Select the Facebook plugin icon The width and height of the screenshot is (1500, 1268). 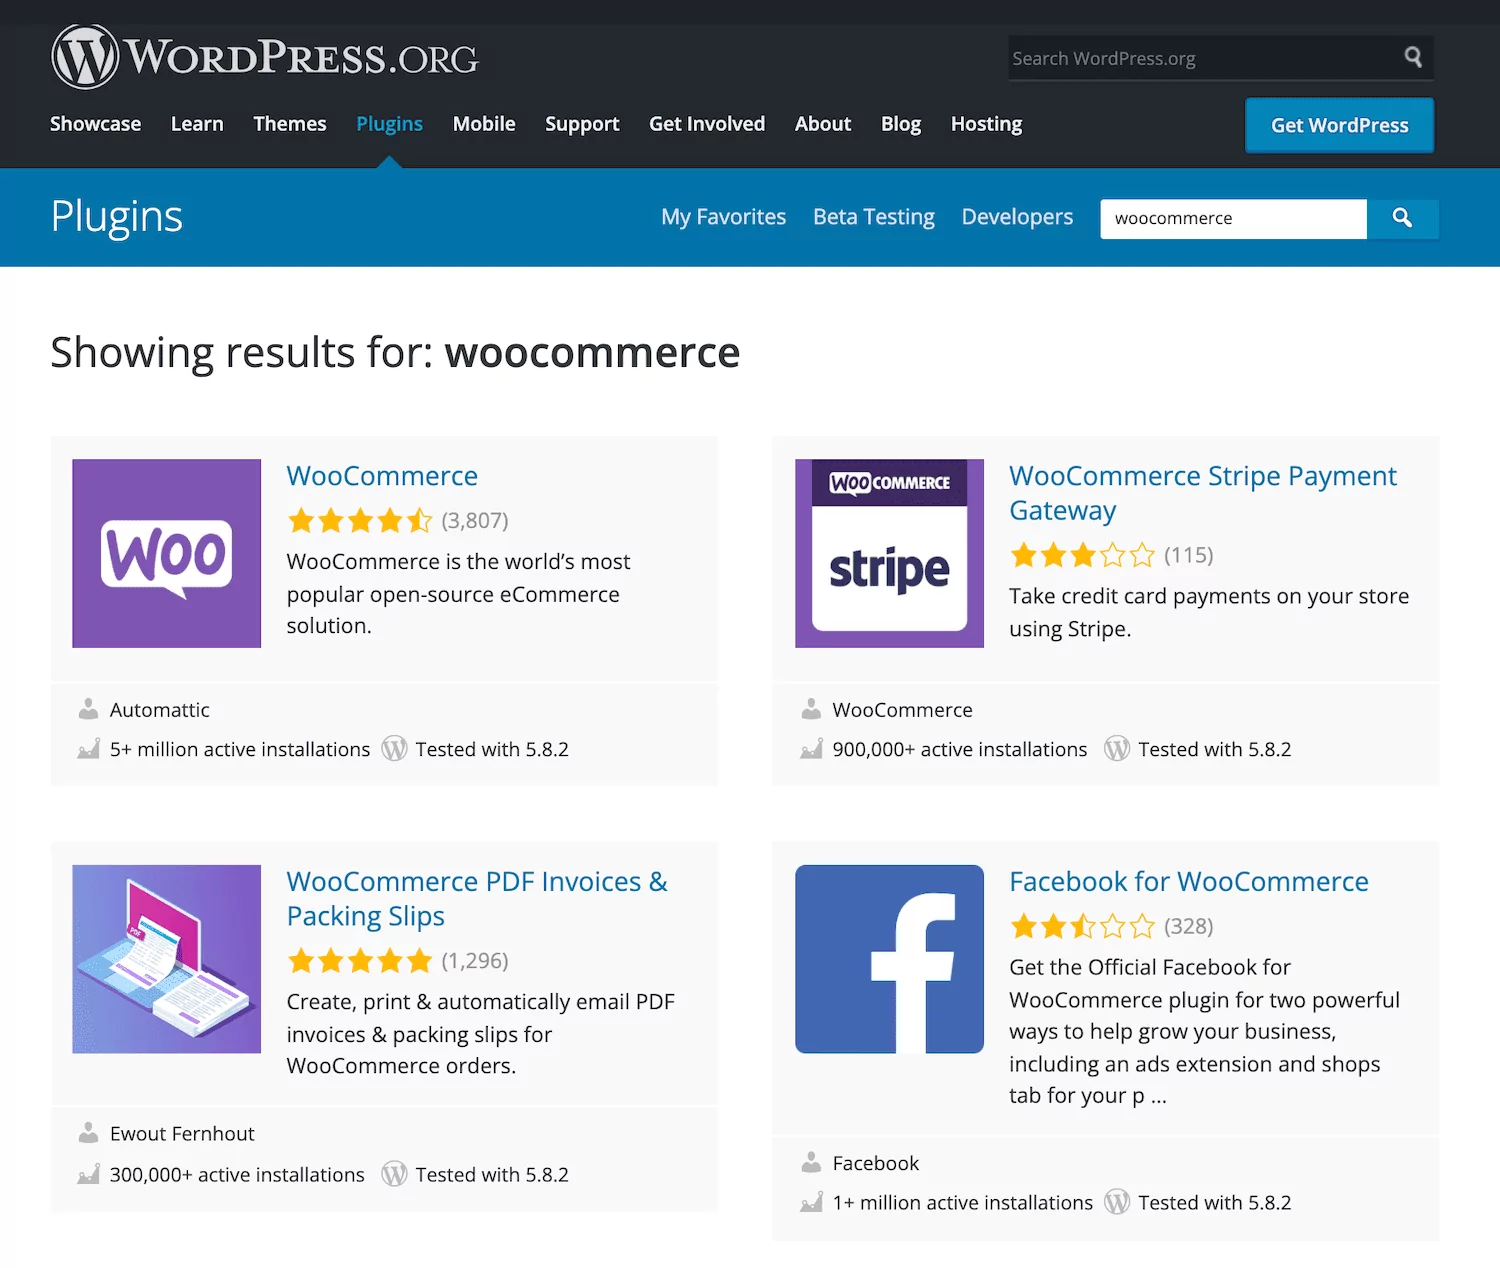[888, 959]
